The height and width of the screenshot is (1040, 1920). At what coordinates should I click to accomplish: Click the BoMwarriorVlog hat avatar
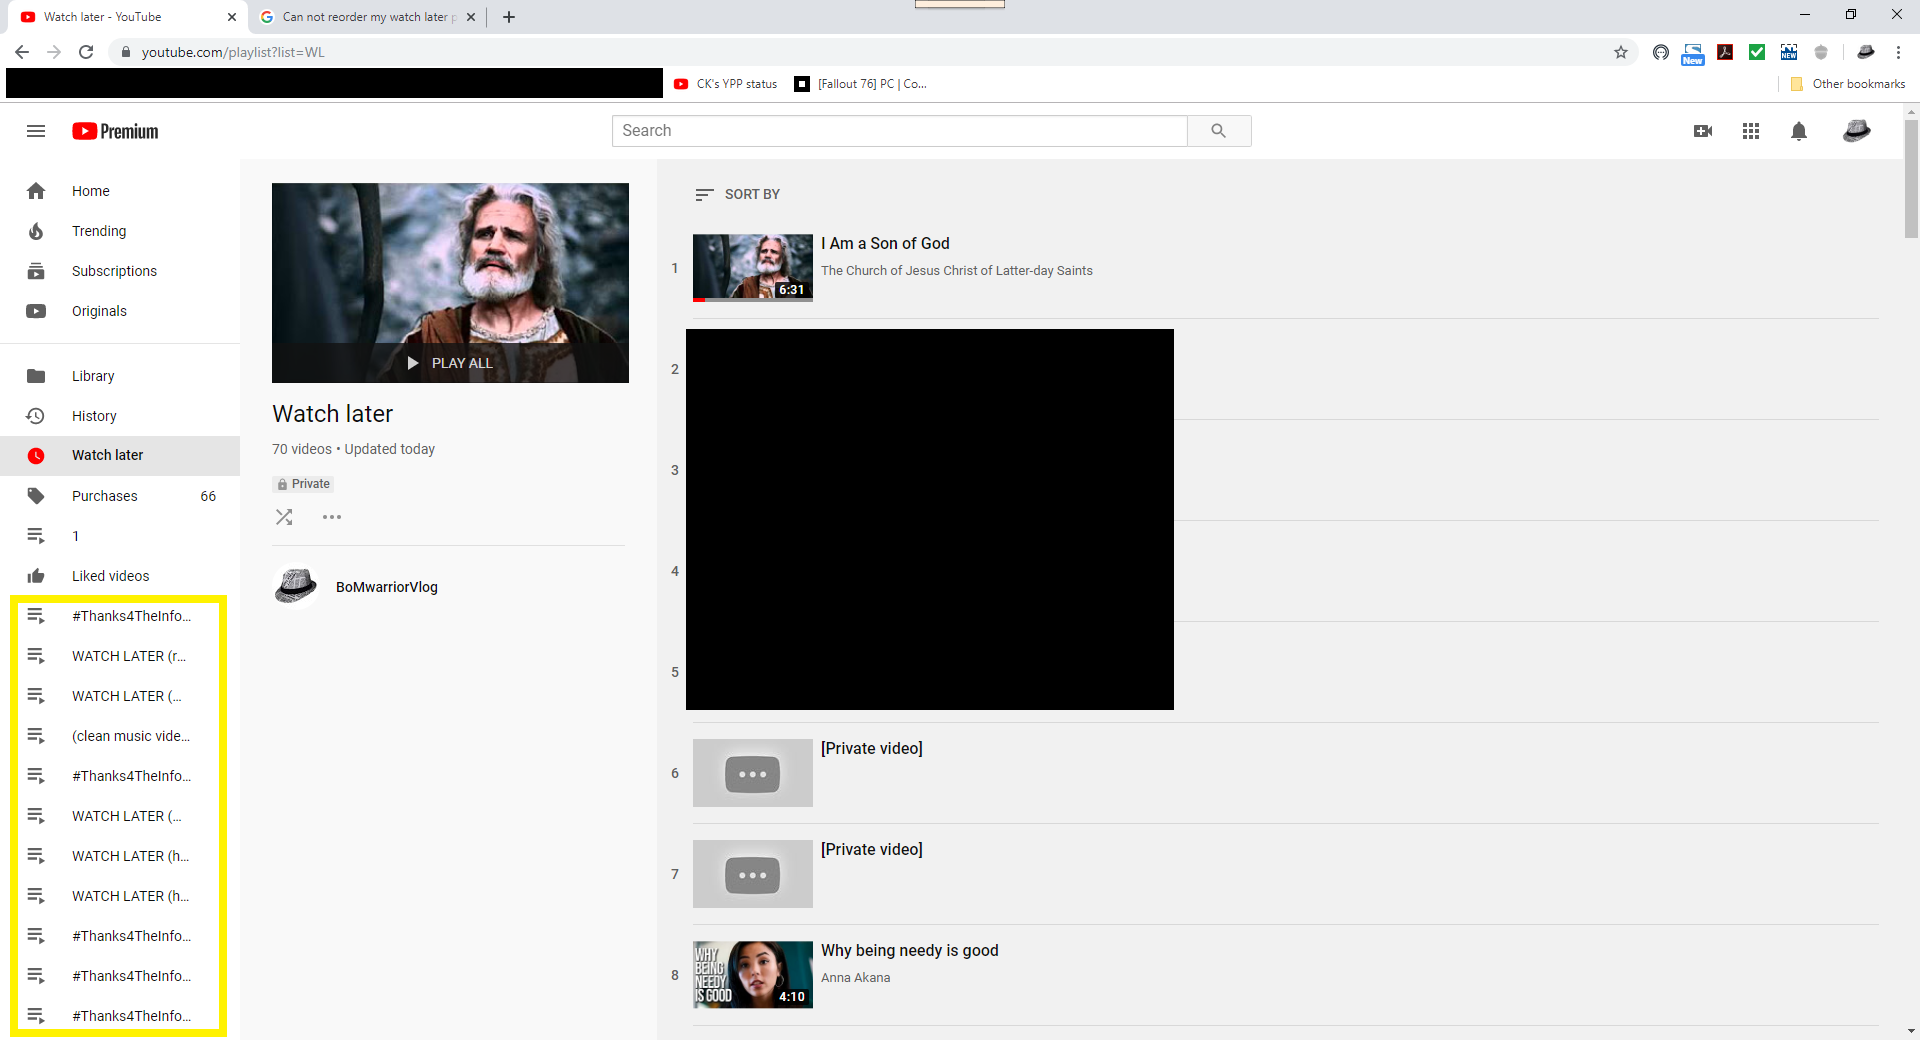tap(296, 586)
